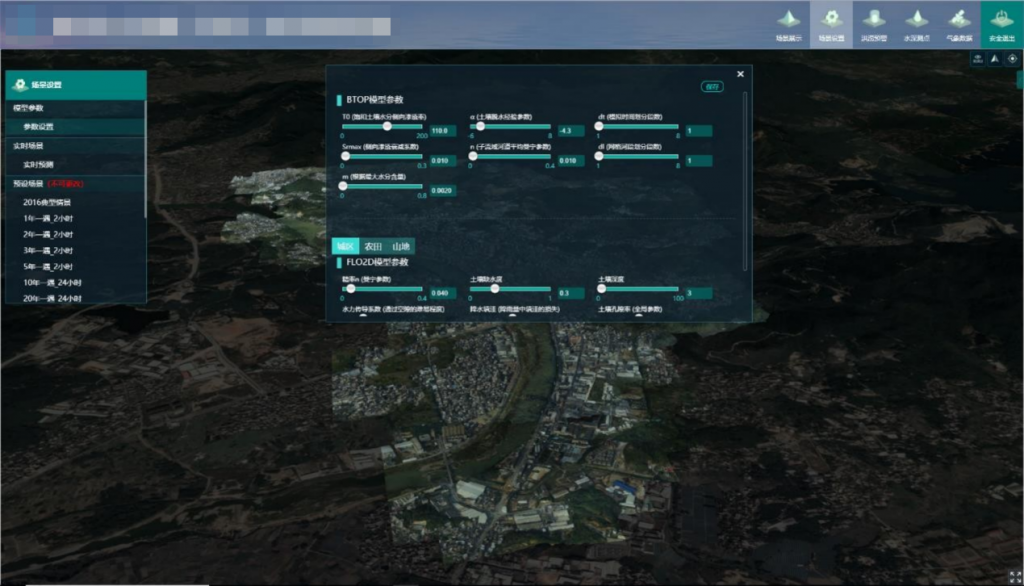Select 参数设置 in the sidebar
Screen dimensions: 1024x586
point(74,127)
